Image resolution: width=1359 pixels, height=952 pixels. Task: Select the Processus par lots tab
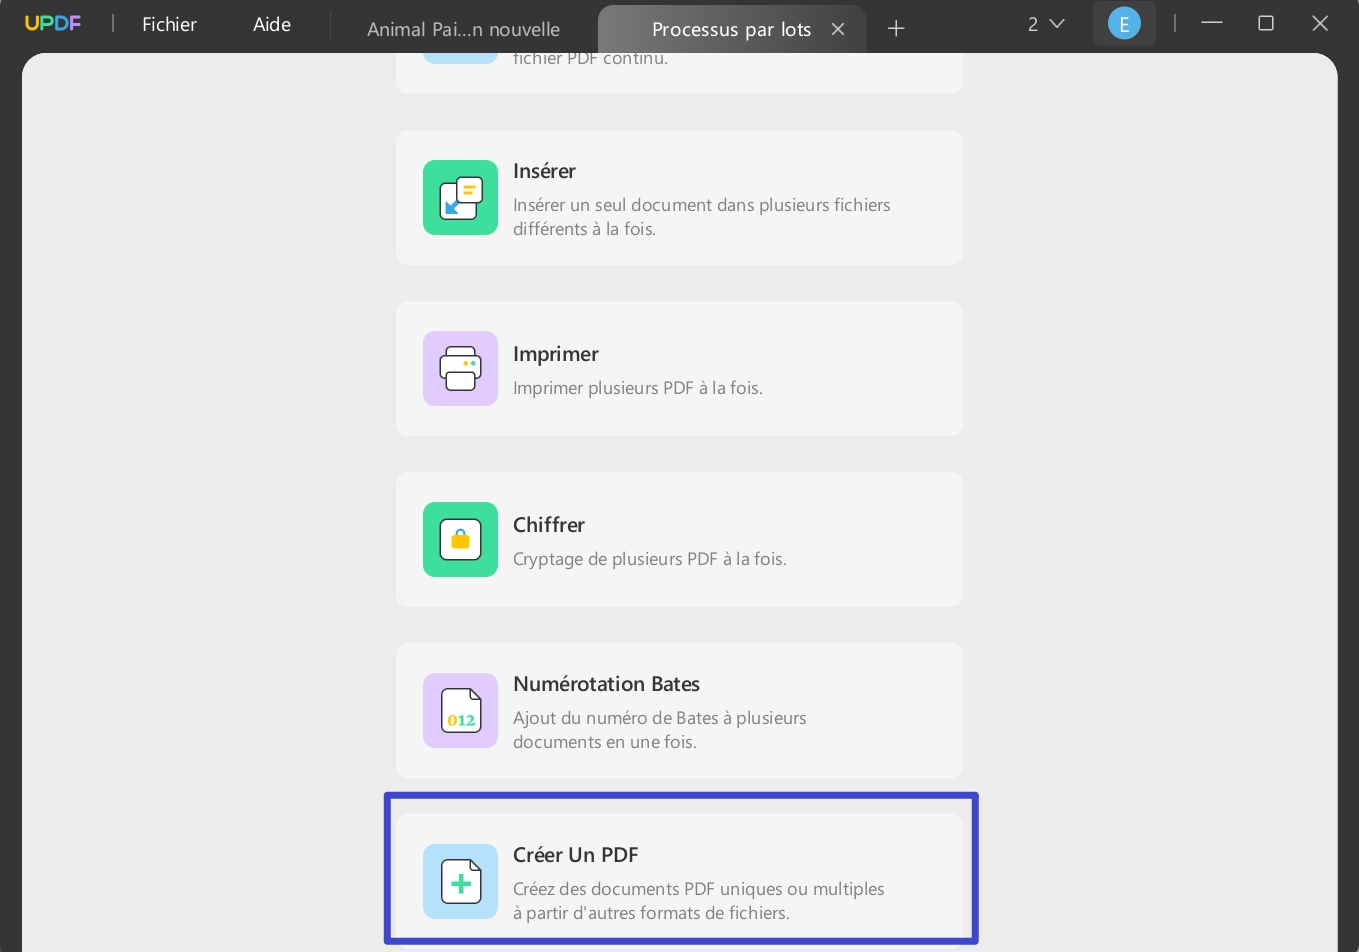[x=731, y=29]
